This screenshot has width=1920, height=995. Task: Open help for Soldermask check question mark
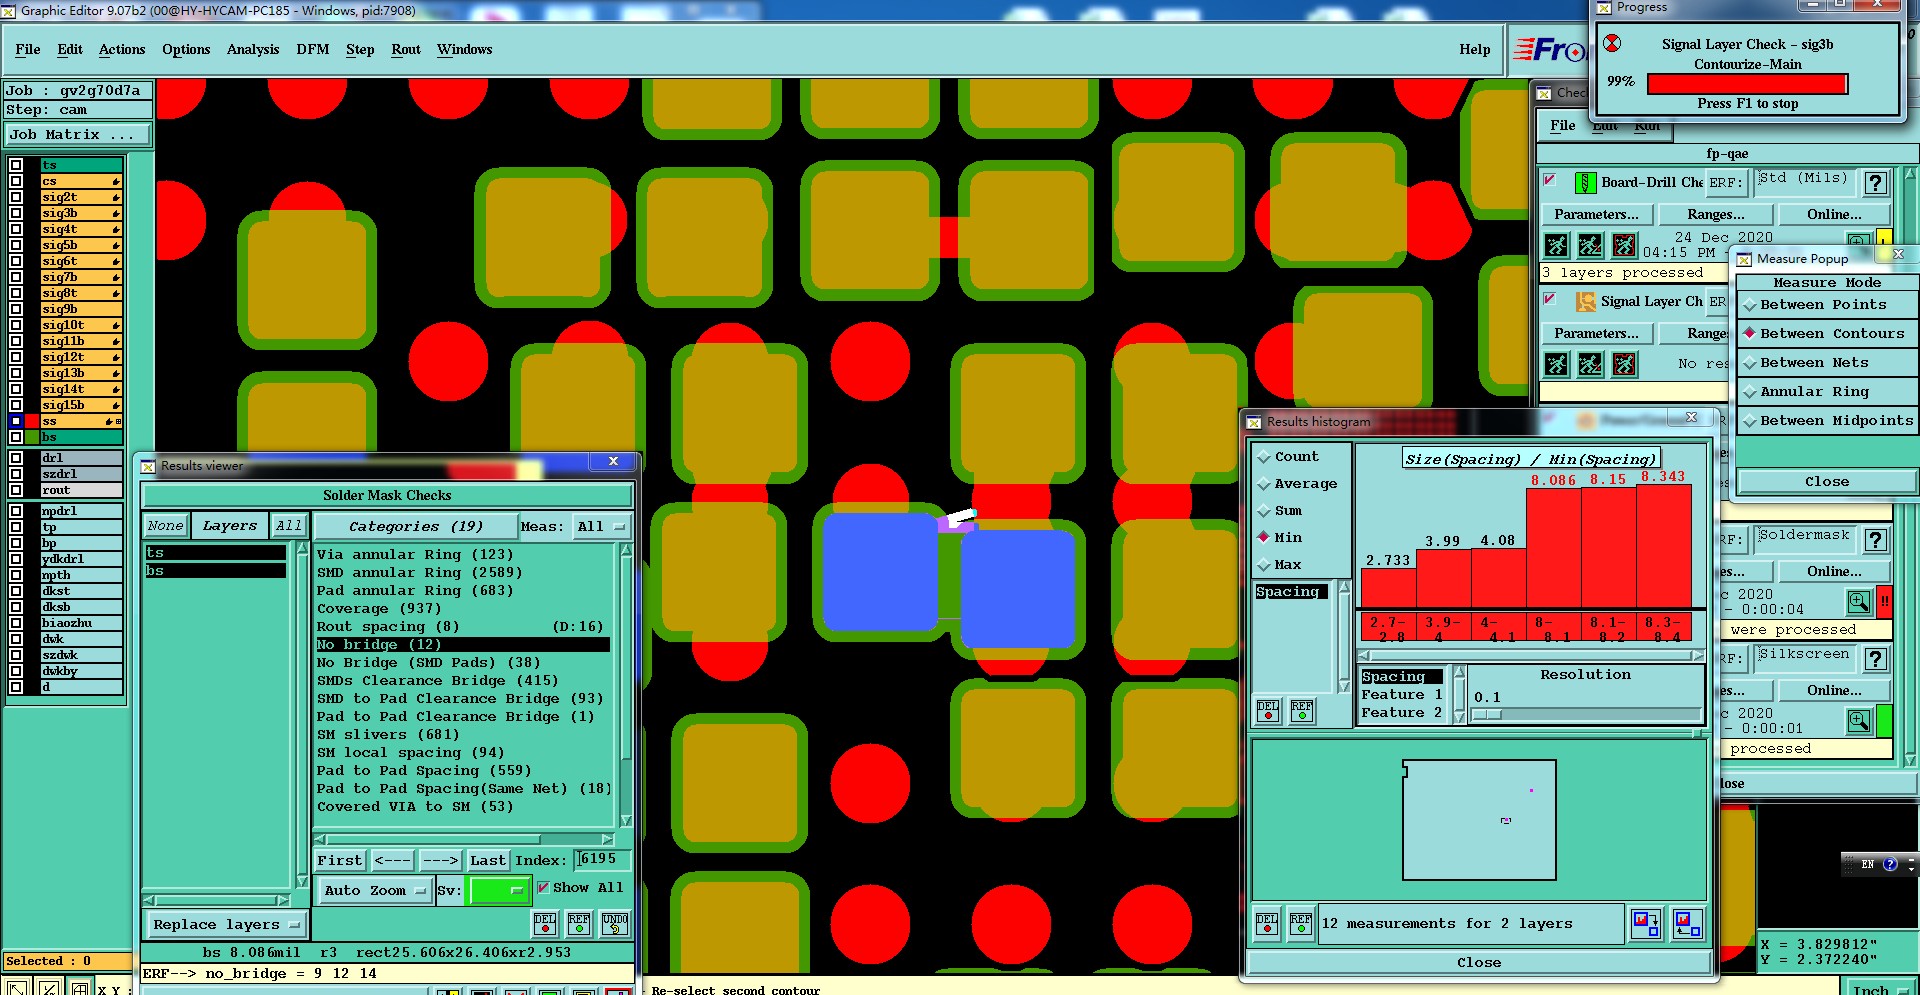point(1876,540)
